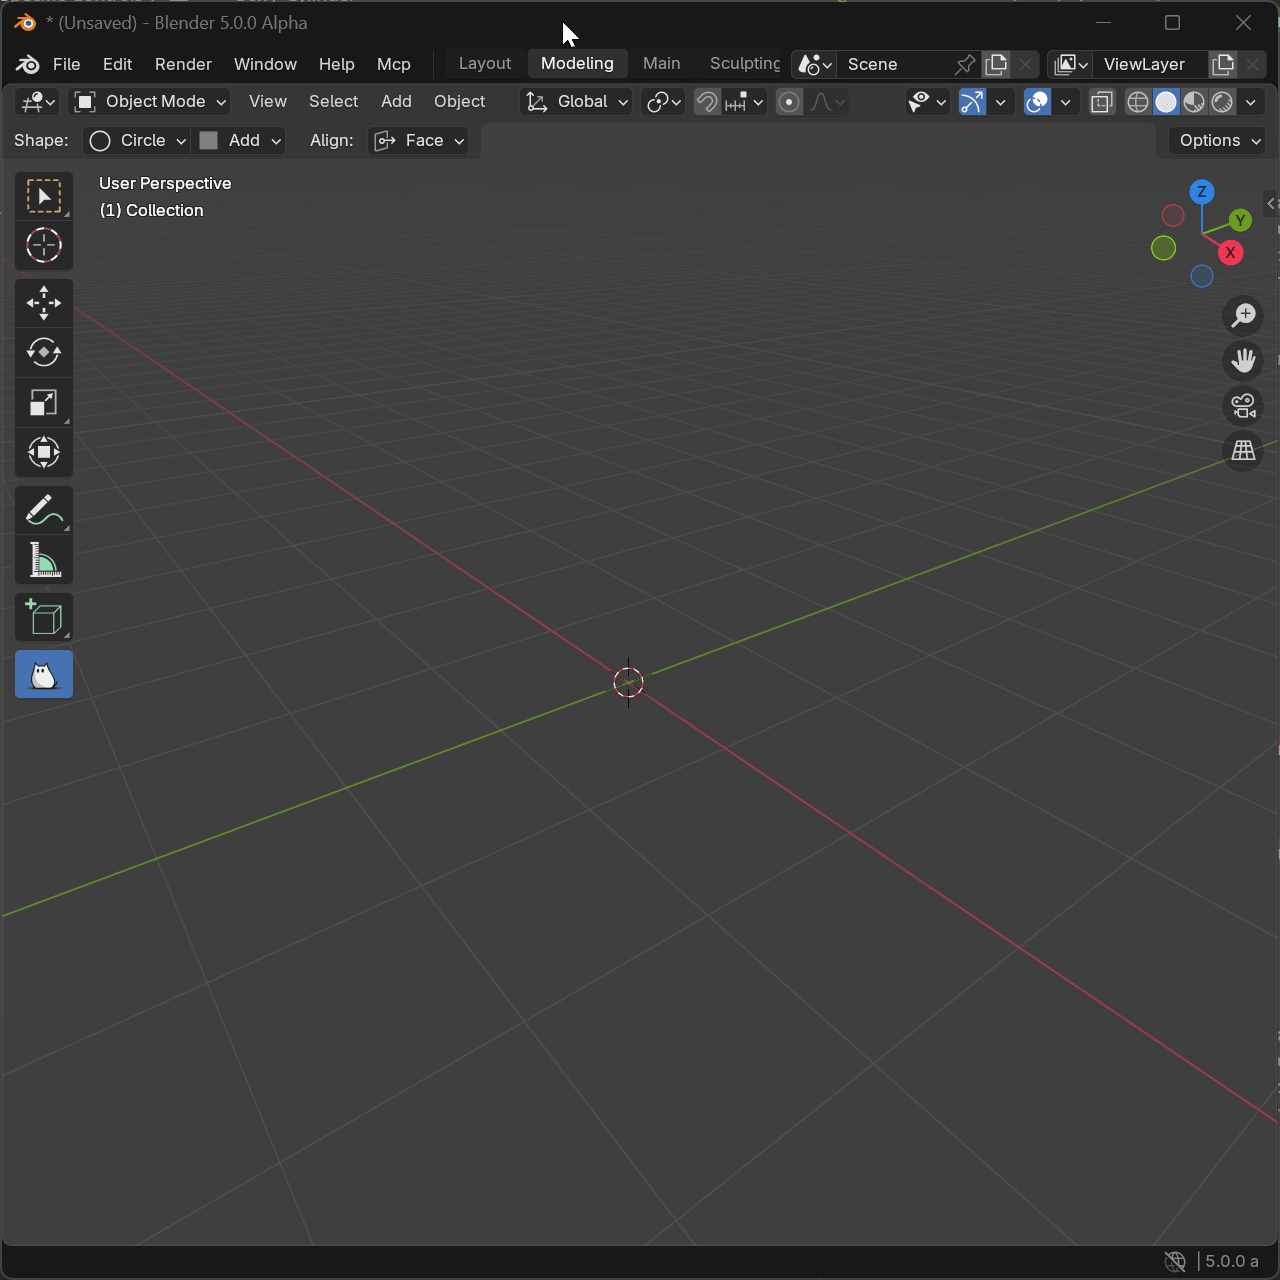Open the Shape Circle dropdown
Screen dimensions: 1280x1280
click(137, 141)
